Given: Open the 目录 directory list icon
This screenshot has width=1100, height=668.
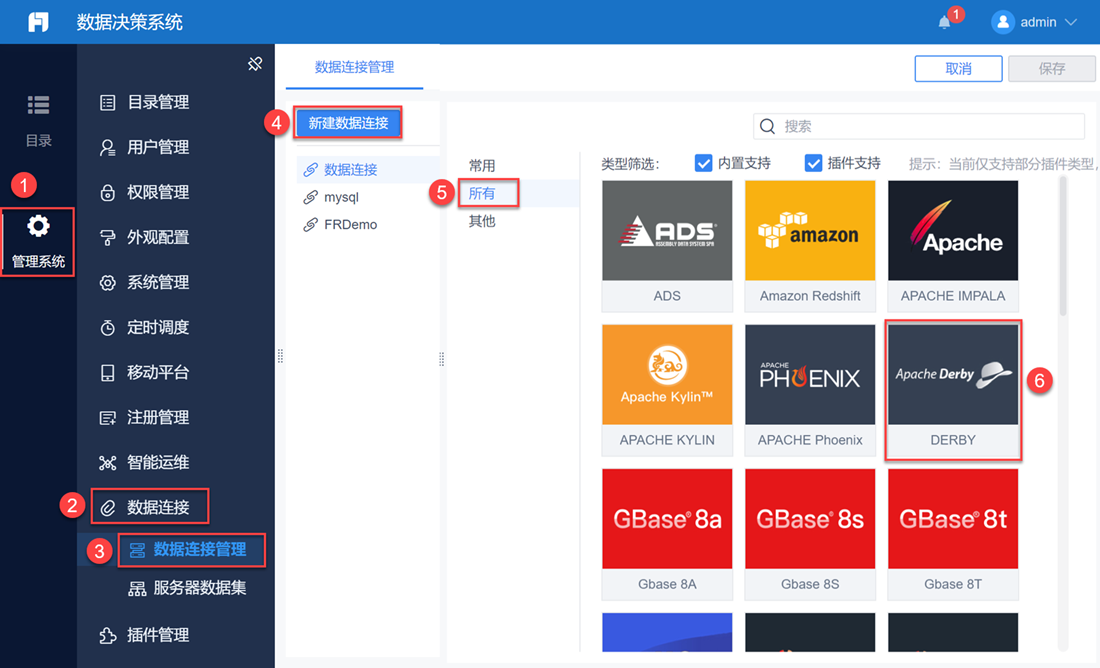Looking at the screenshot, I should [x=38, y=105].
